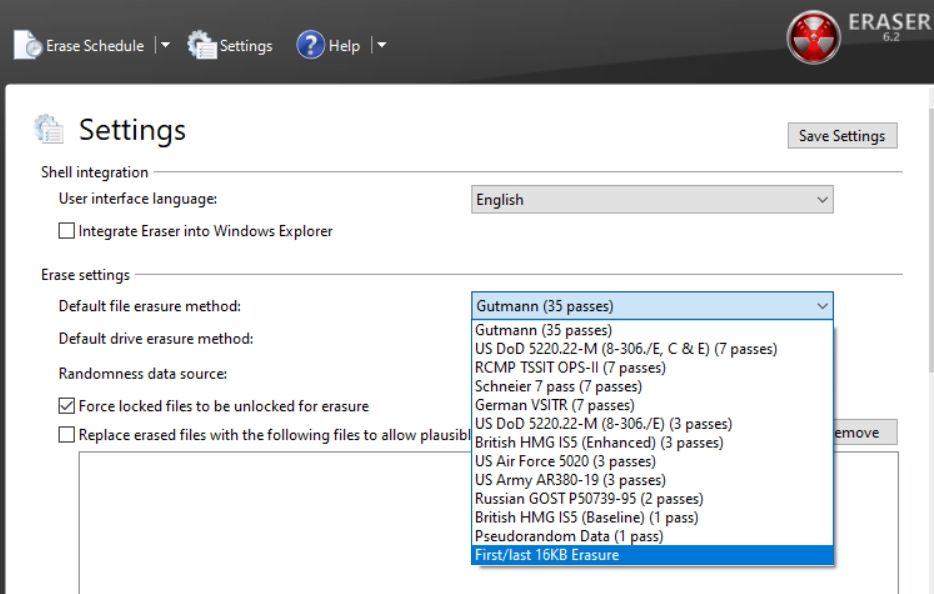Viewport: 934px width, 594px height.
Task: Choose Schneier 7 pass option
Action: [x=652, y=386]
